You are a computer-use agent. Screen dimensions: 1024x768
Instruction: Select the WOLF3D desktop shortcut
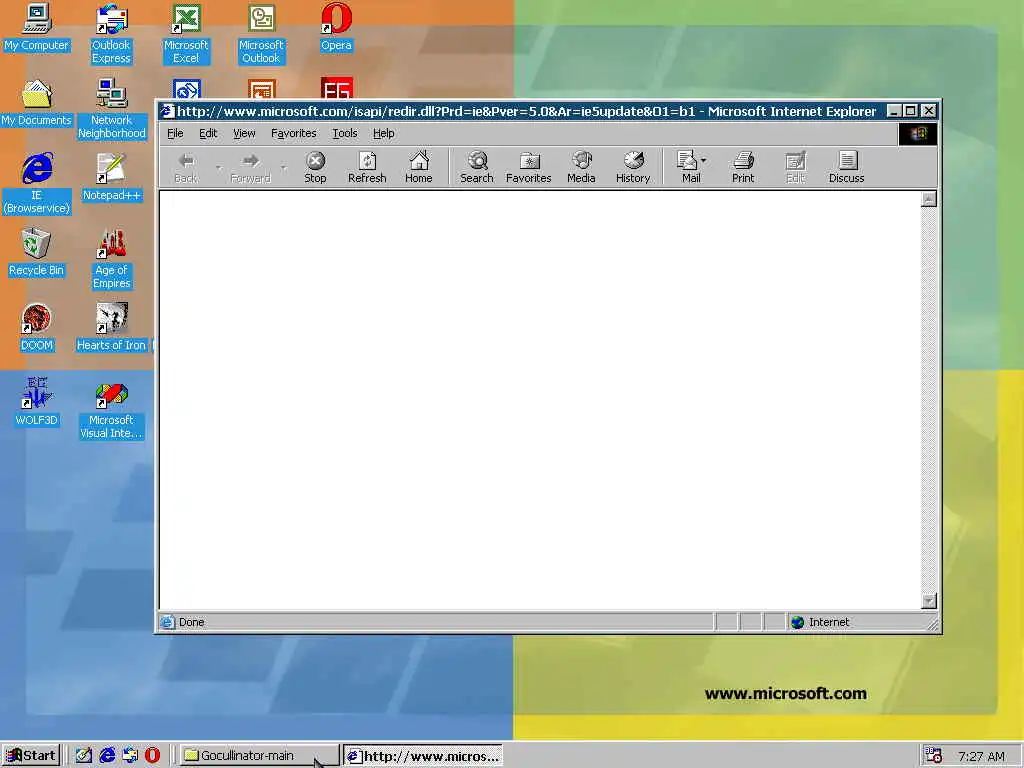[37, 402]
